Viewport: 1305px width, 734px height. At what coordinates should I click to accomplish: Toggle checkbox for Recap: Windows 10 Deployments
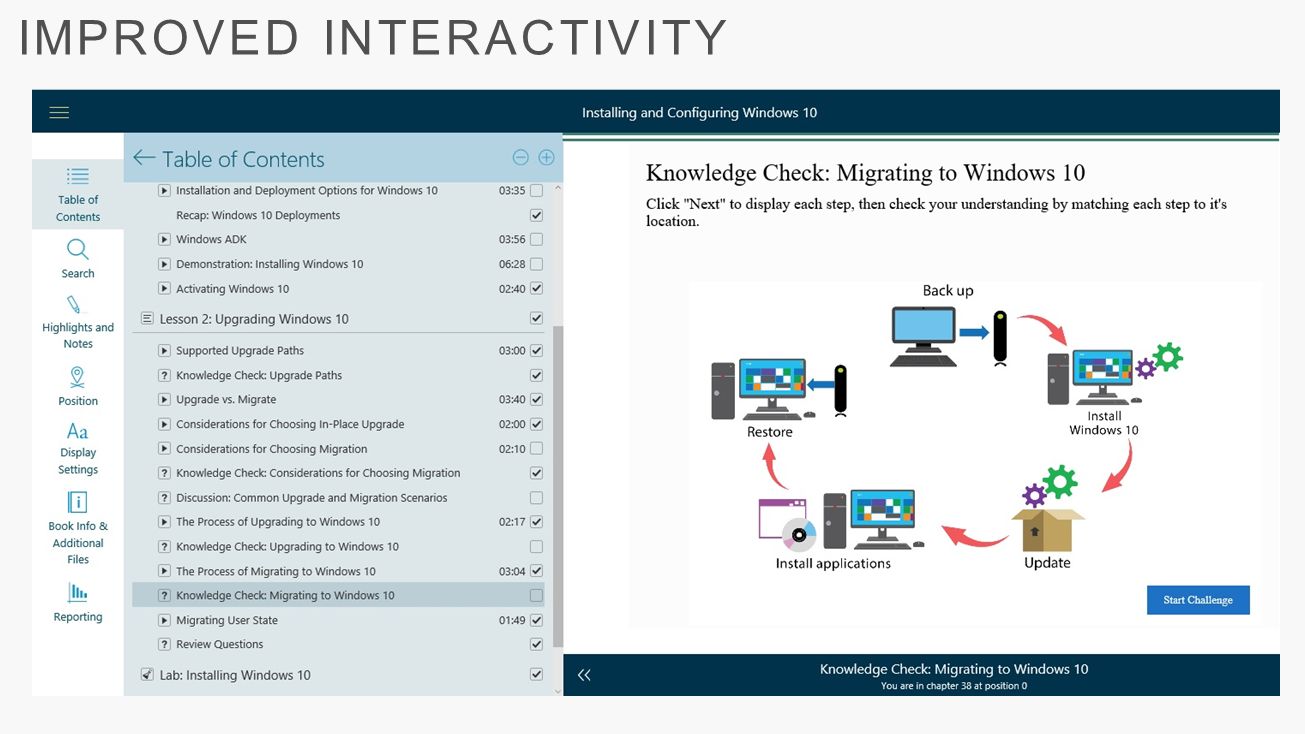click(x=536, y=215)
